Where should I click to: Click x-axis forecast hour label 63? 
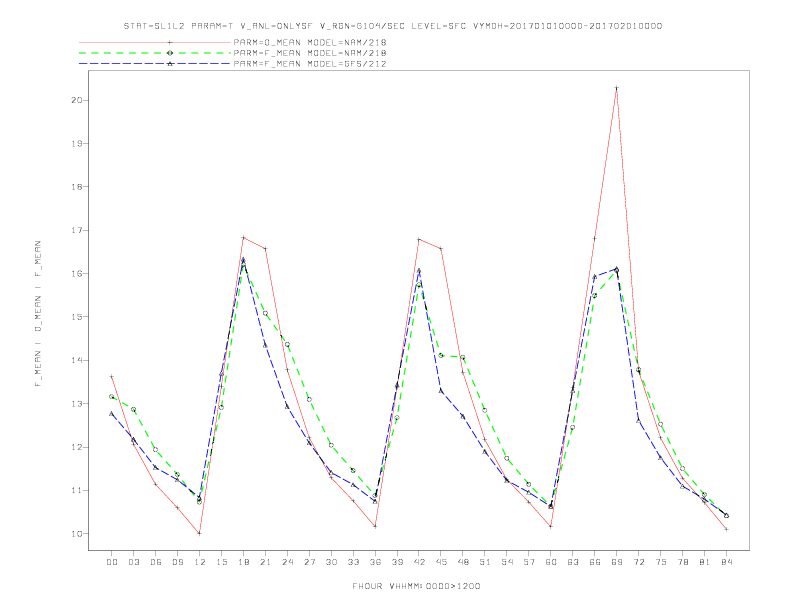[573, 562]
